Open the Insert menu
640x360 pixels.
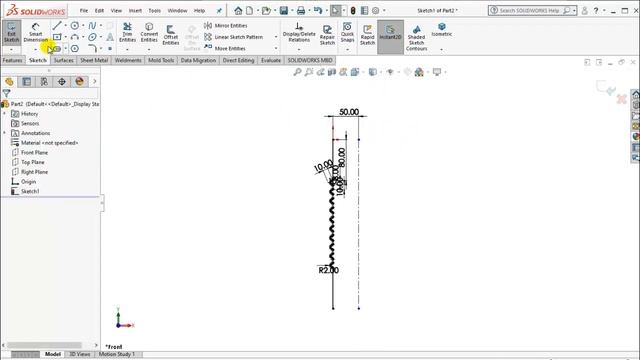tap(135, 11)
